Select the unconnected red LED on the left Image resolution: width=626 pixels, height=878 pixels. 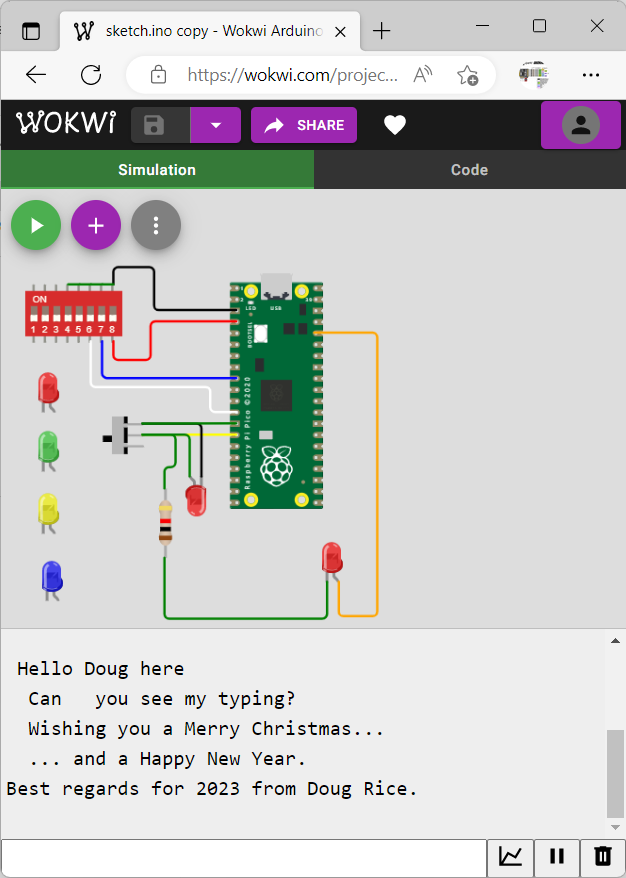tap(48, 390)
